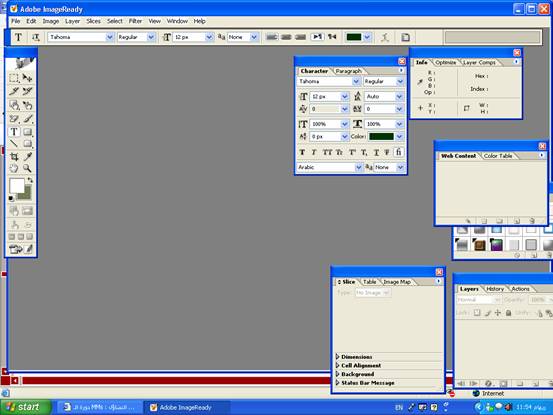Viewport: 553px width, 415px height.
Task: Open the Filter menu
Action: [x=135, y=21]
